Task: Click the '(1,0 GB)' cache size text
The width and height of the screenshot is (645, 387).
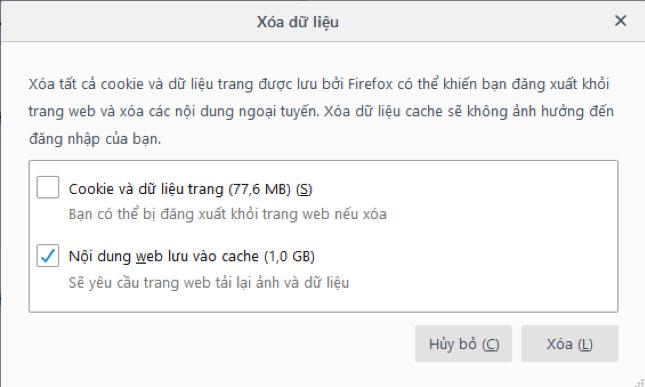Action: pyautogui.click(x=289, y=256)
